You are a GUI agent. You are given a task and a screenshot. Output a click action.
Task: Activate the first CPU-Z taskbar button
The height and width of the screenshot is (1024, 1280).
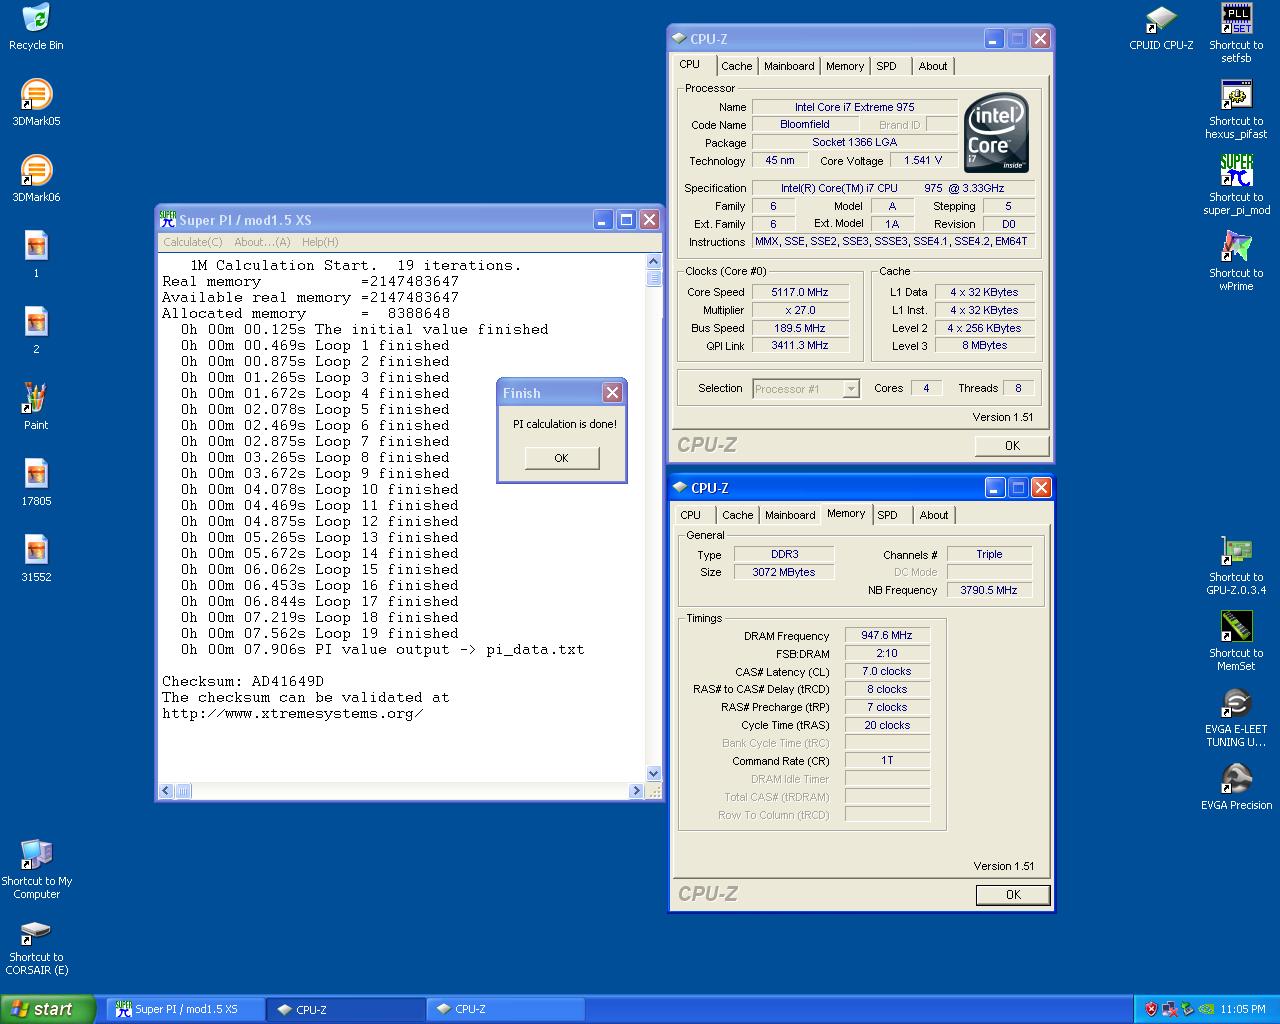[x=347, y=1009]
